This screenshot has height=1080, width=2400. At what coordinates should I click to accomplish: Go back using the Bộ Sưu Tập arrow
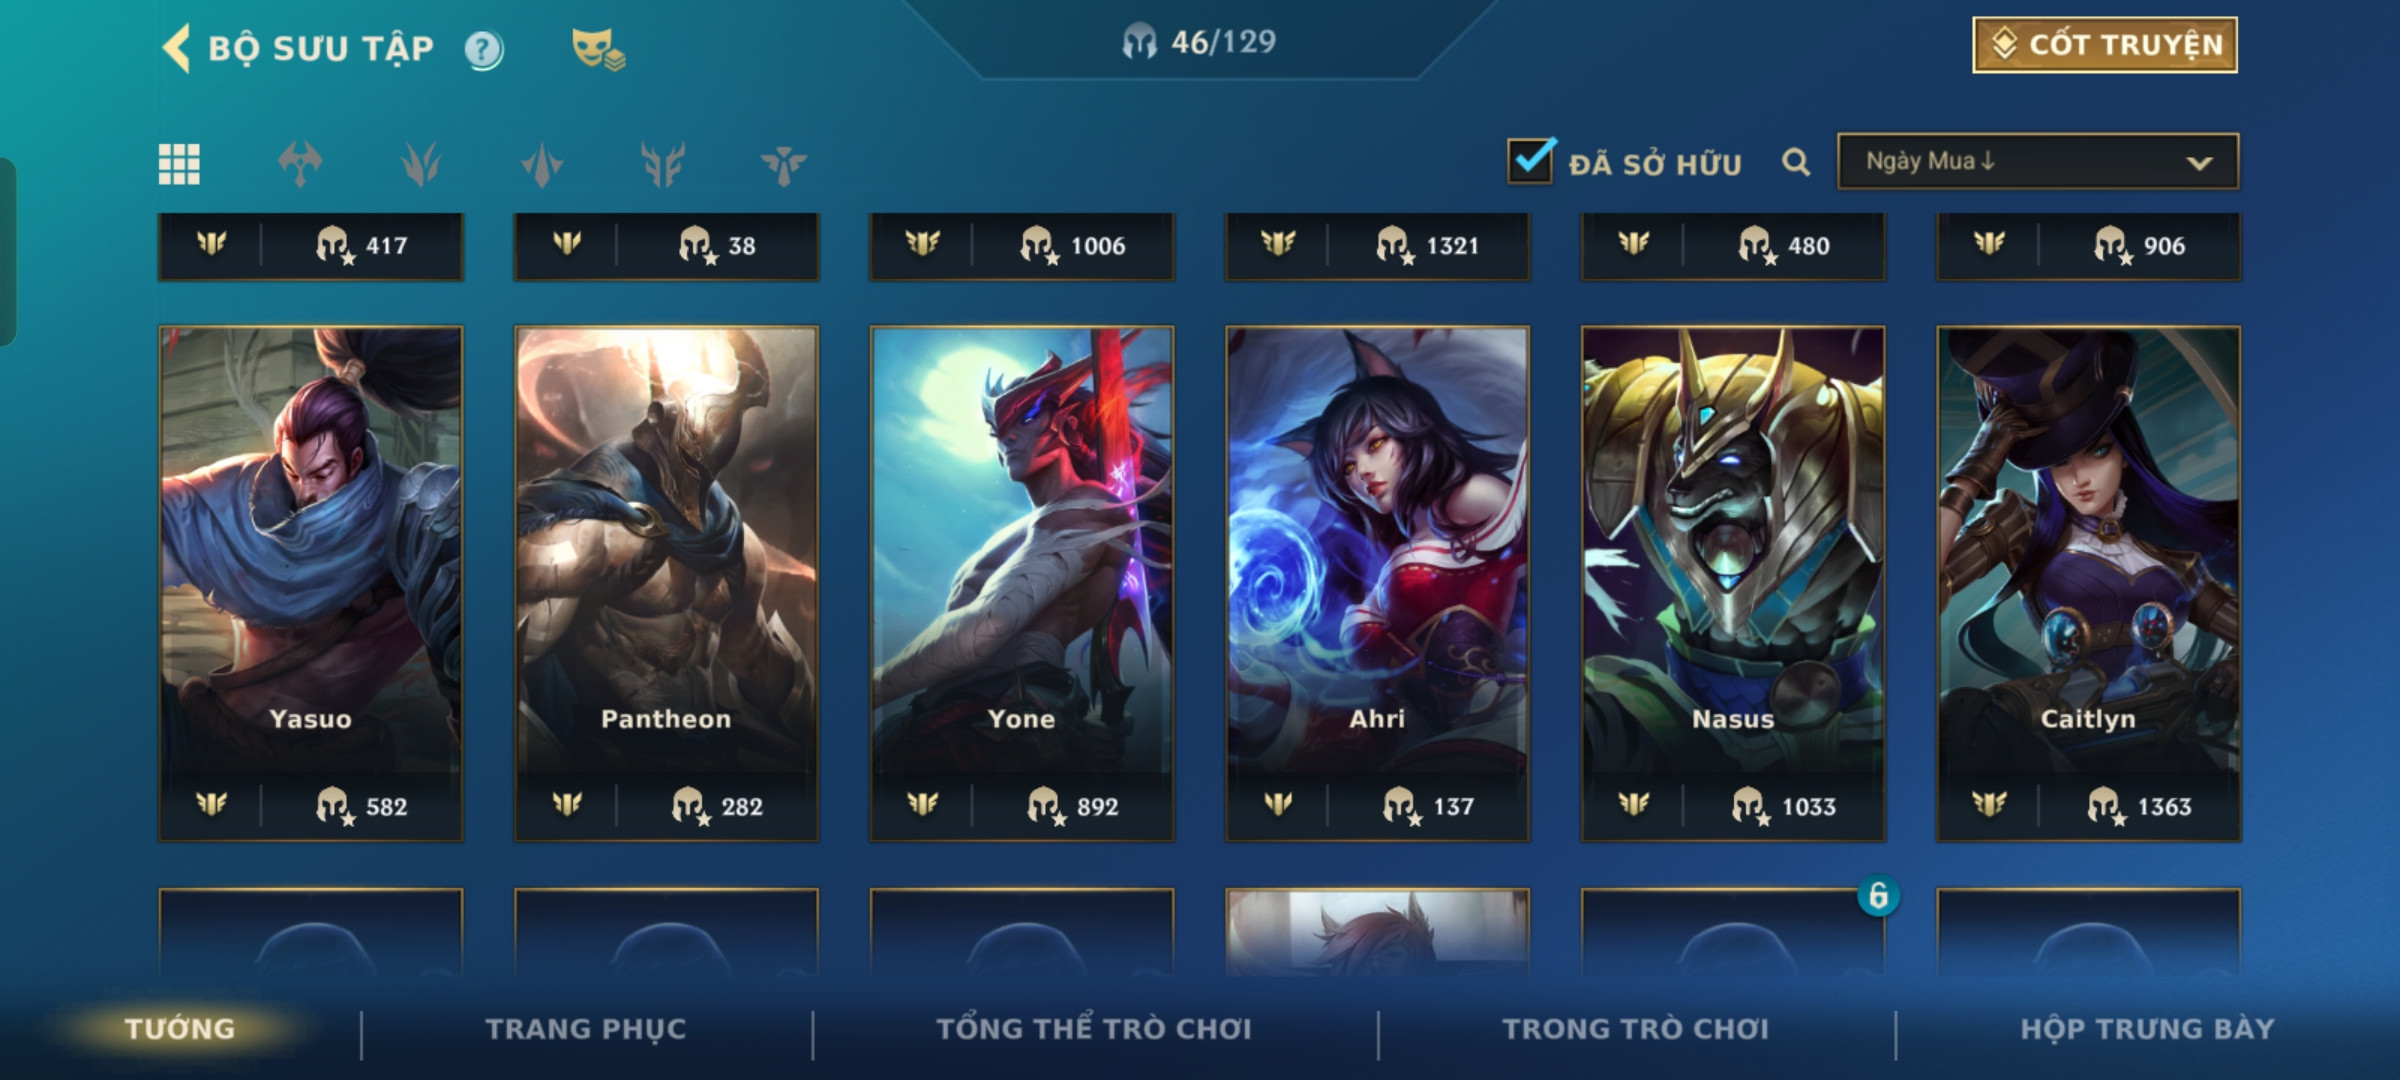point(176,48)
